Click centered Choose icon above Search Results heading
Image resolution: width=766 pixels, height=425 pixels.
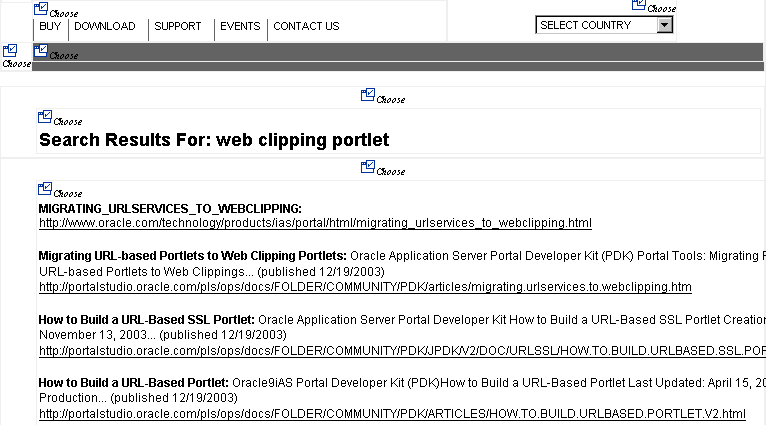point(368,95)
